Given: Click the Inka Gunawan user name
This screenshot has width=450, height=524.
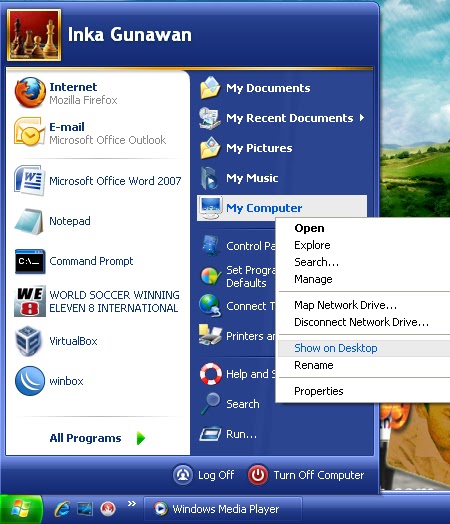Looking at the screenshot, I should point(130,34).
